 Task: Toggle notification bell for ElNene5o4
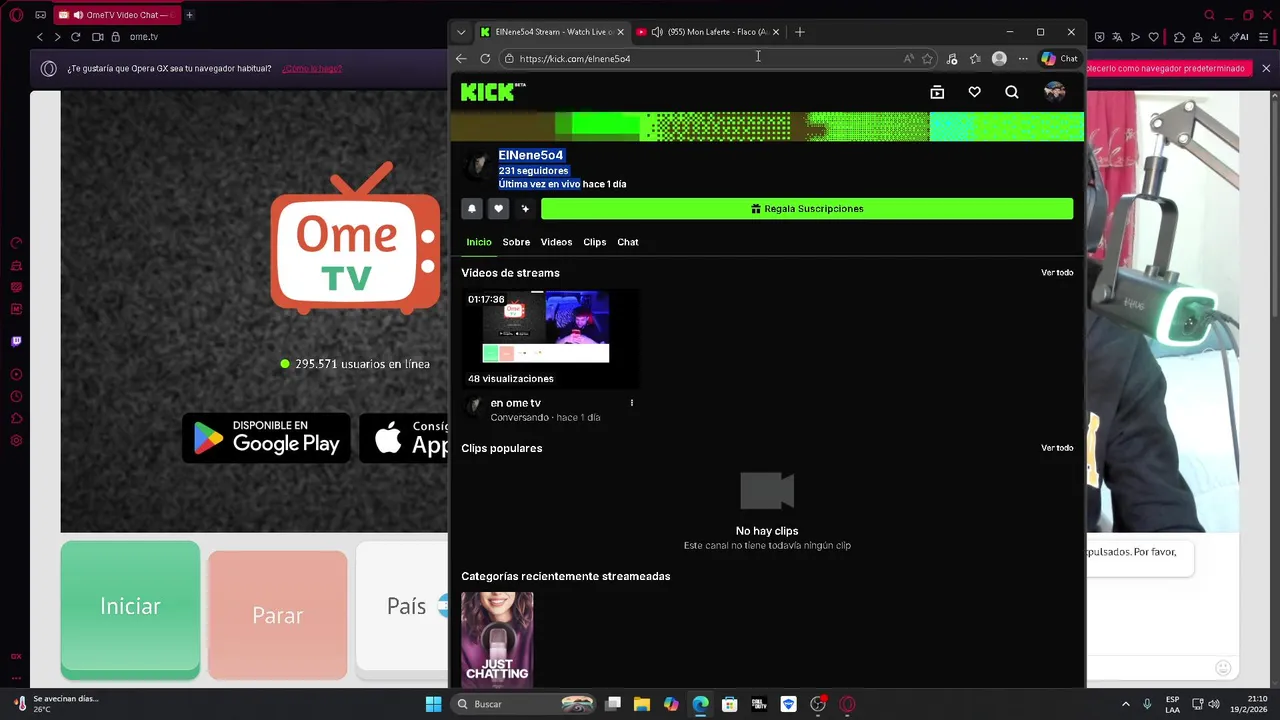(472, 209)
